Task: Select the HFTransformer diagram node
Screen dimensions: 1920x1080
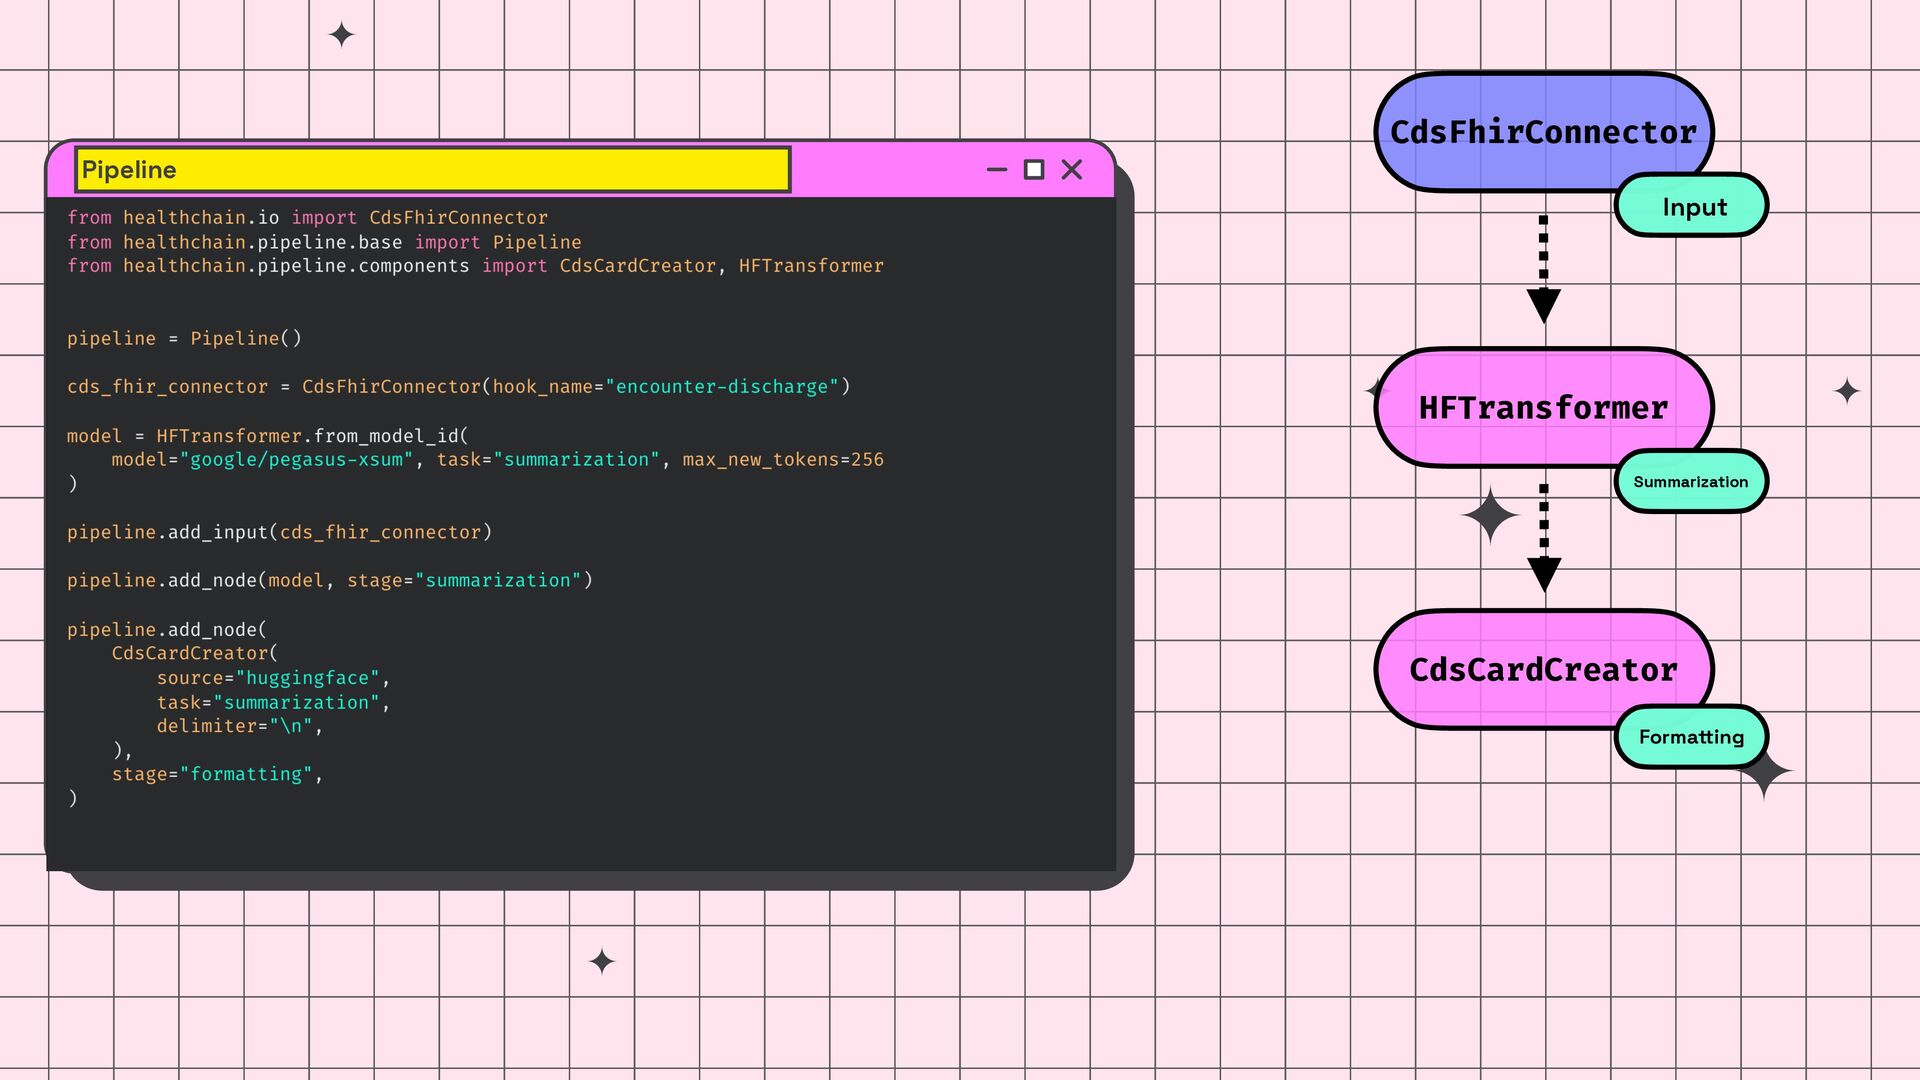Action: [1543, 408]
